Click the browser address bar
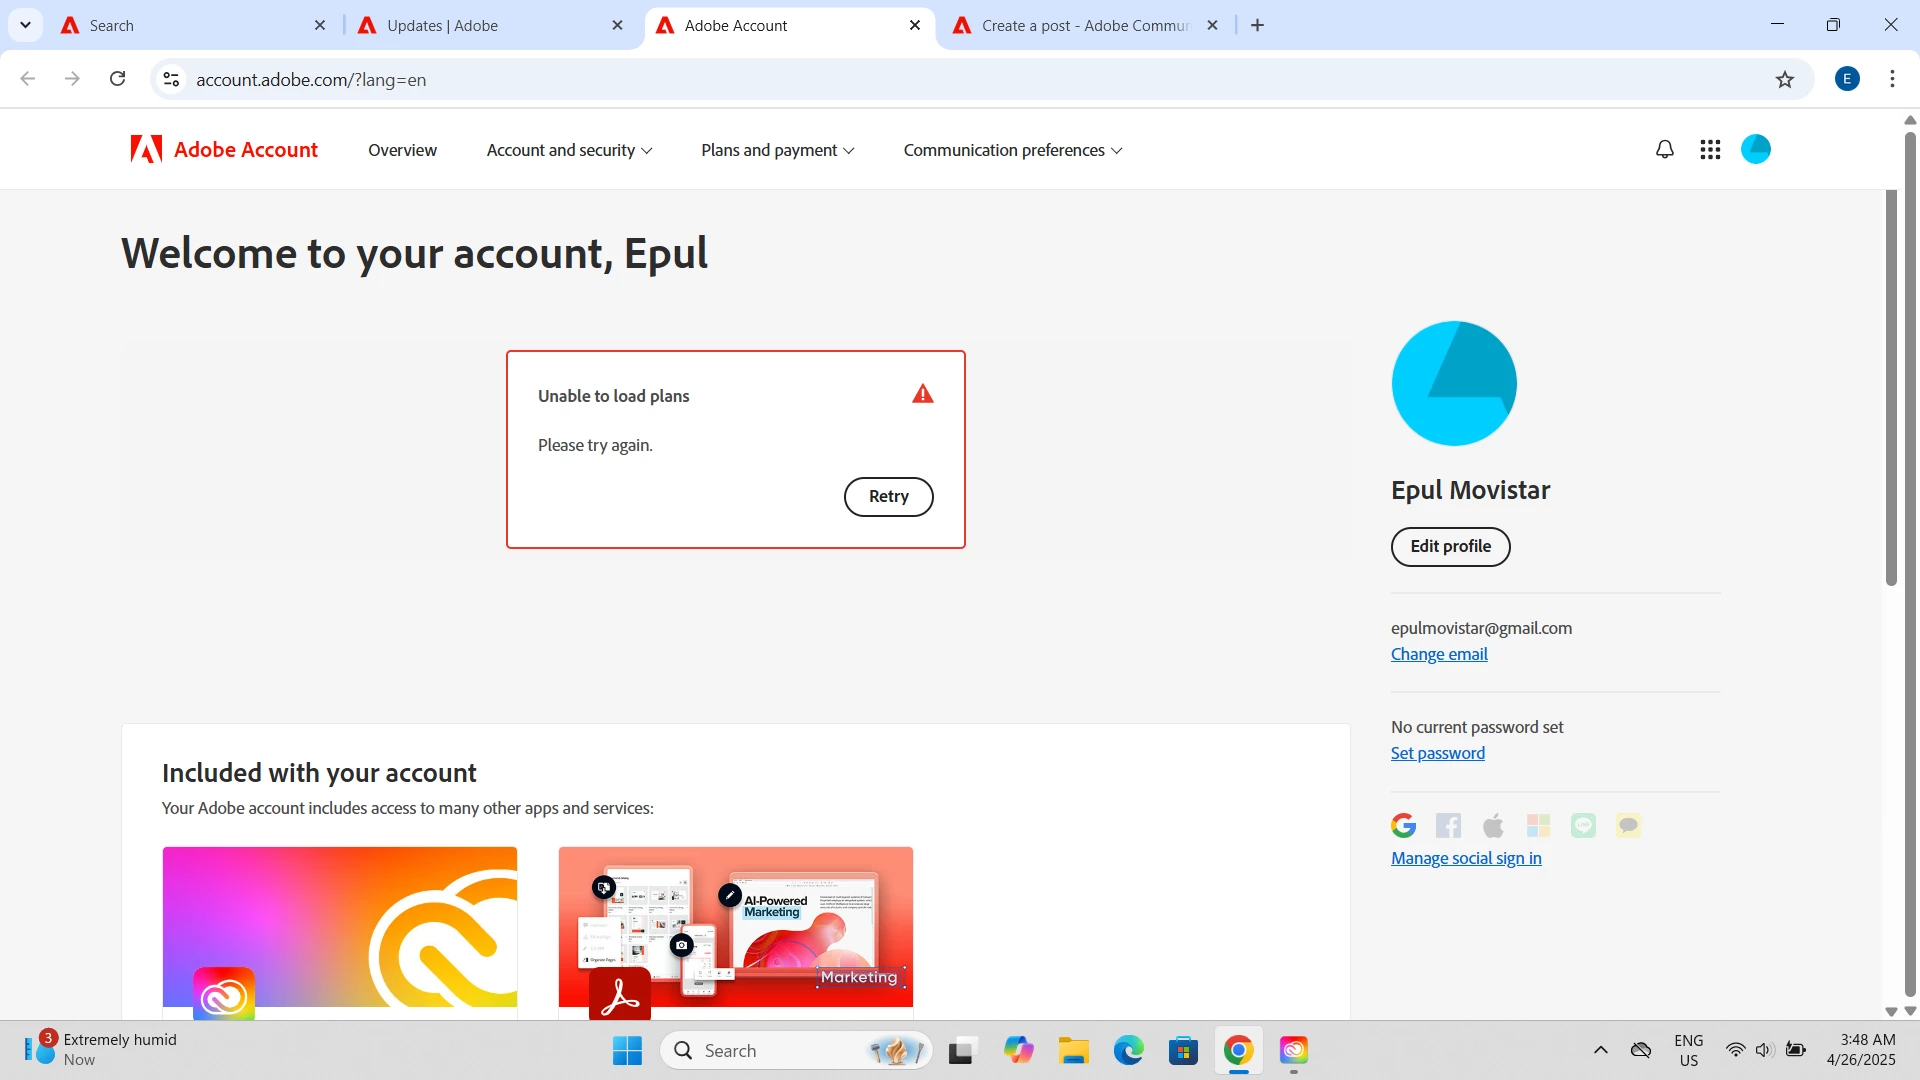 (900, 80)
